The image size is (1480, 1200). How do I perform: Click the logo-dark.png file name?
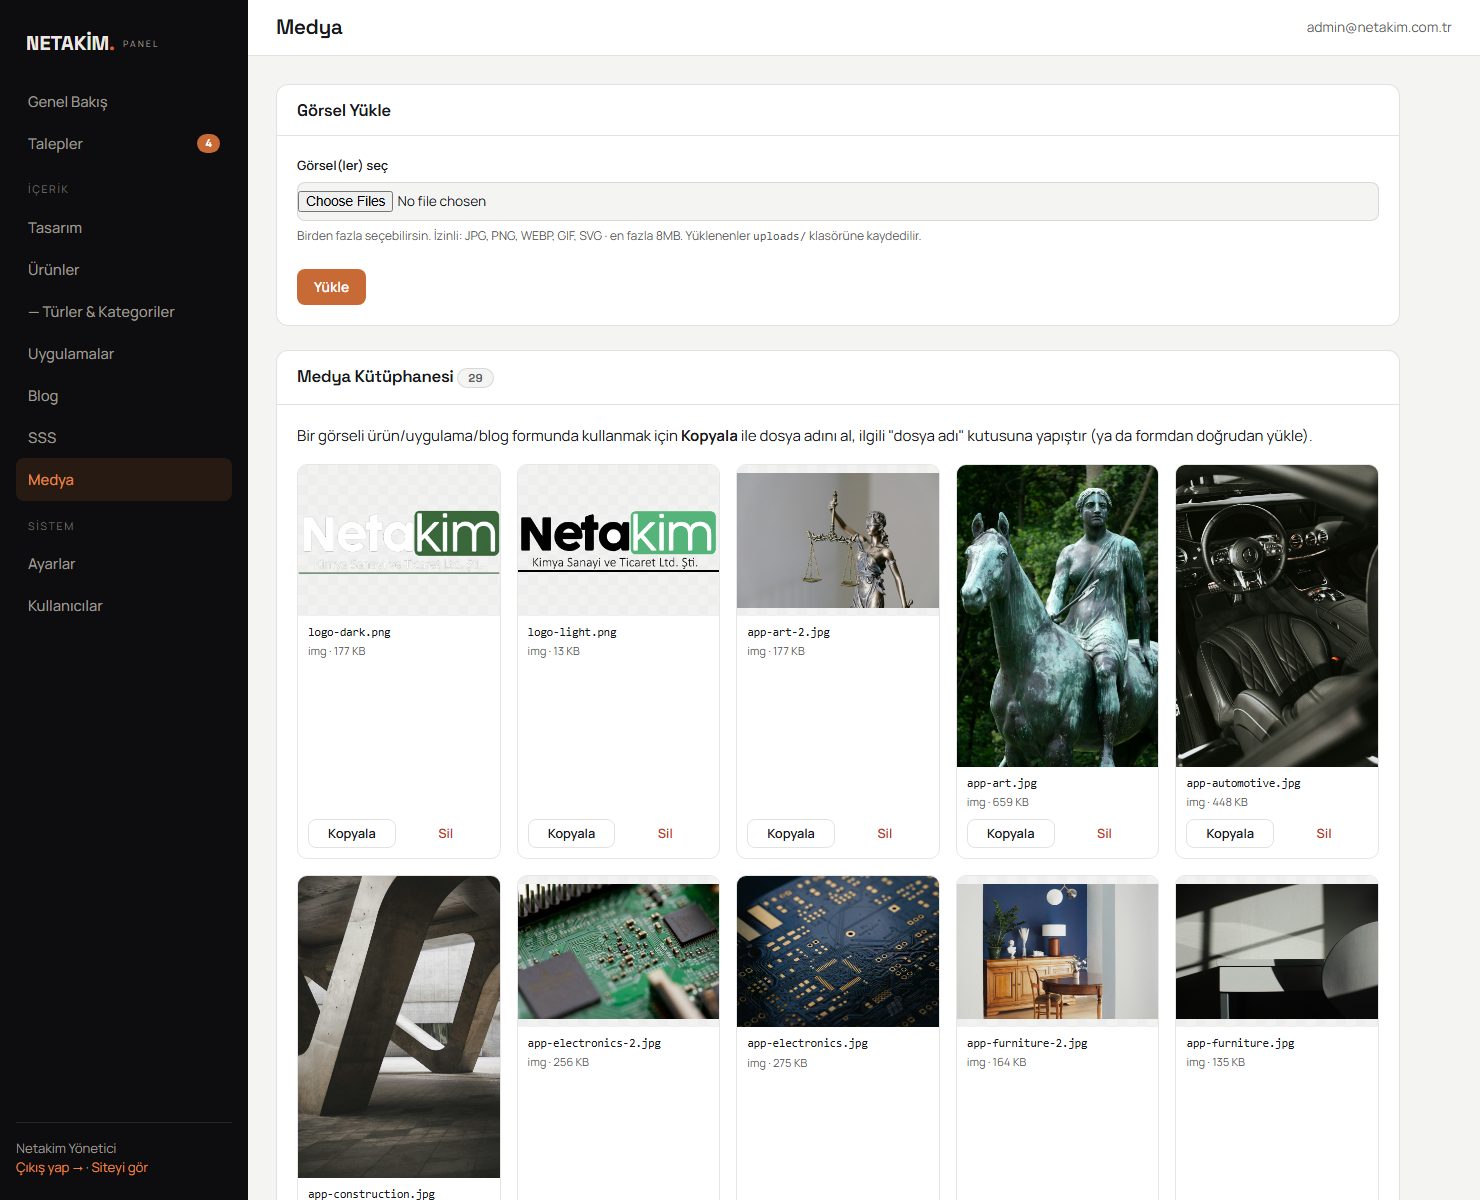349,632
